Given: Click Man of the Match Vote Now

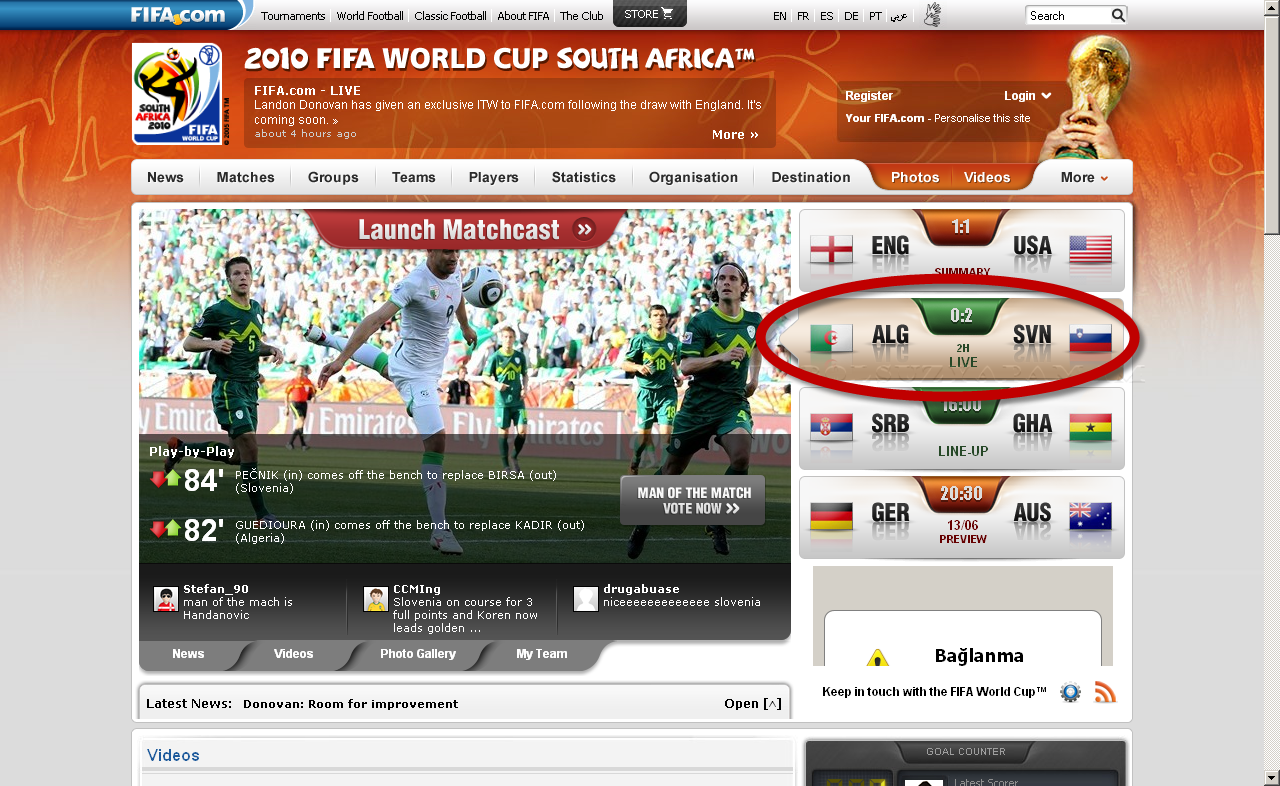Looking at the screenshot, I should (692, 500).
